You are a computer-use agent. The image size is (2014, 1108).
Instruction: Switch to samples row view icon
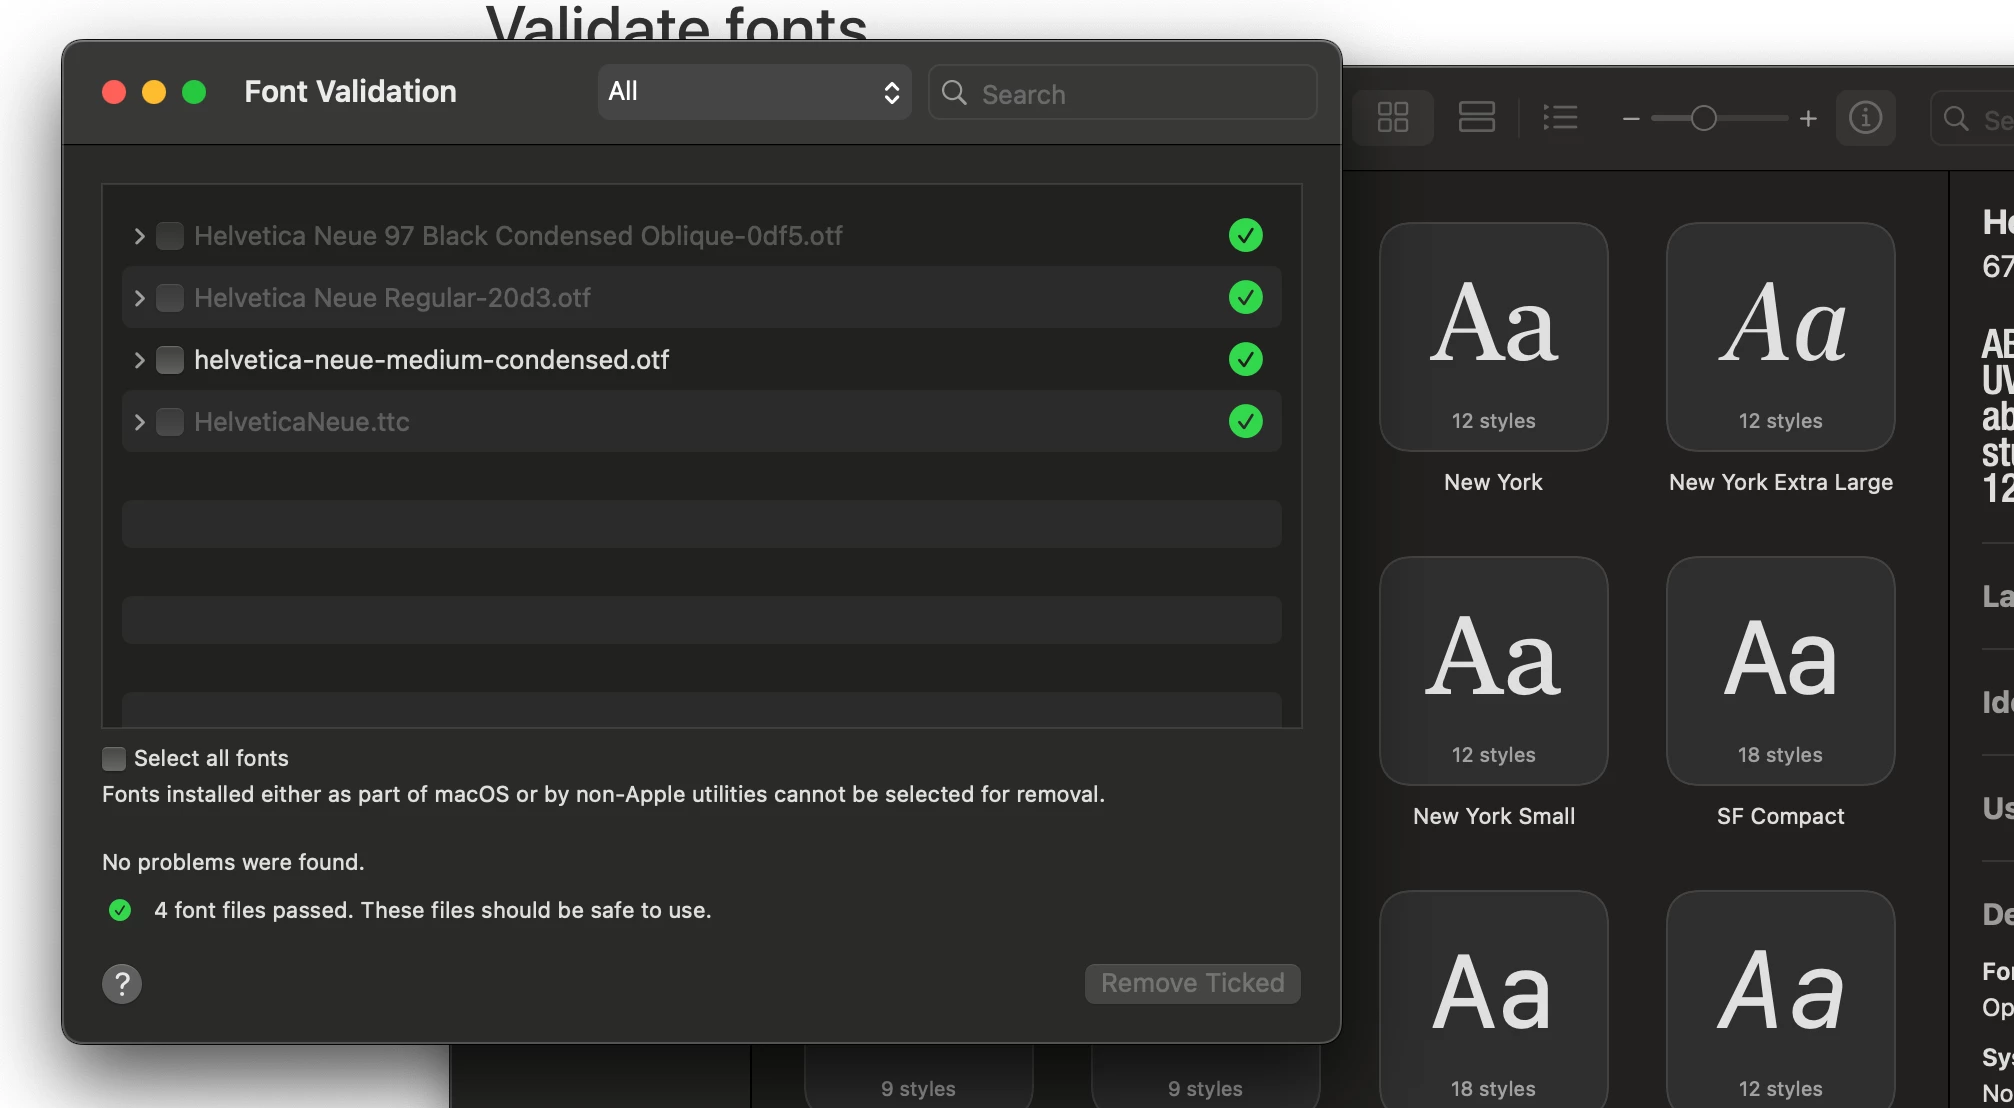pos(1476,118)
